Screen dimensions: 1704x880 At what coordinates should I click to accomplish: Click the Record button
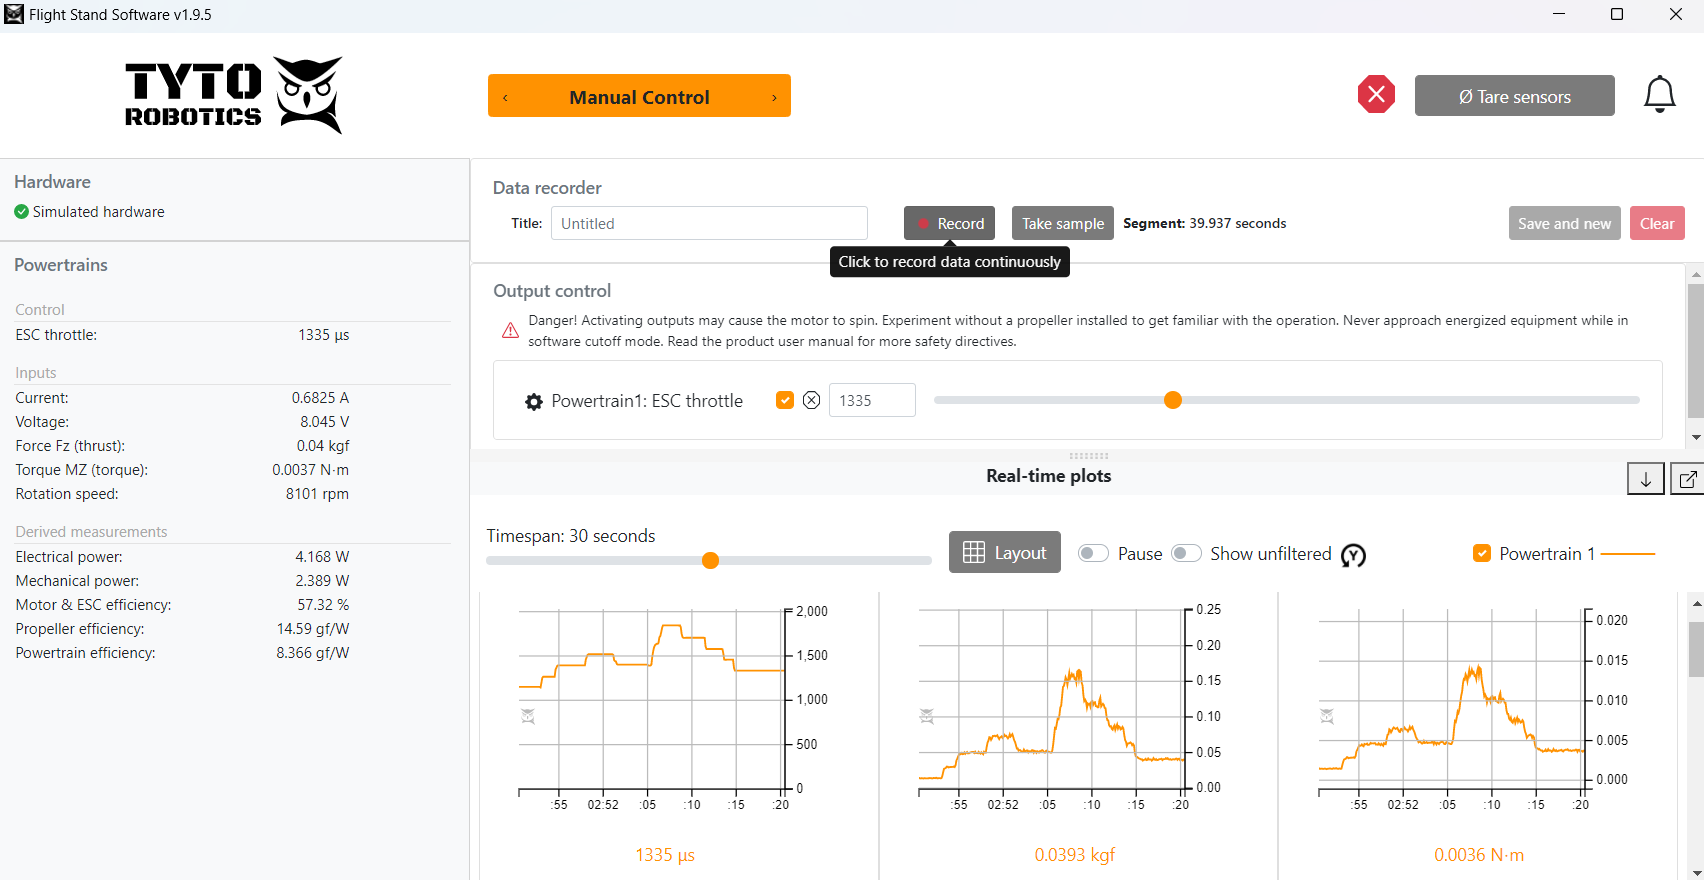pos(949,223)
